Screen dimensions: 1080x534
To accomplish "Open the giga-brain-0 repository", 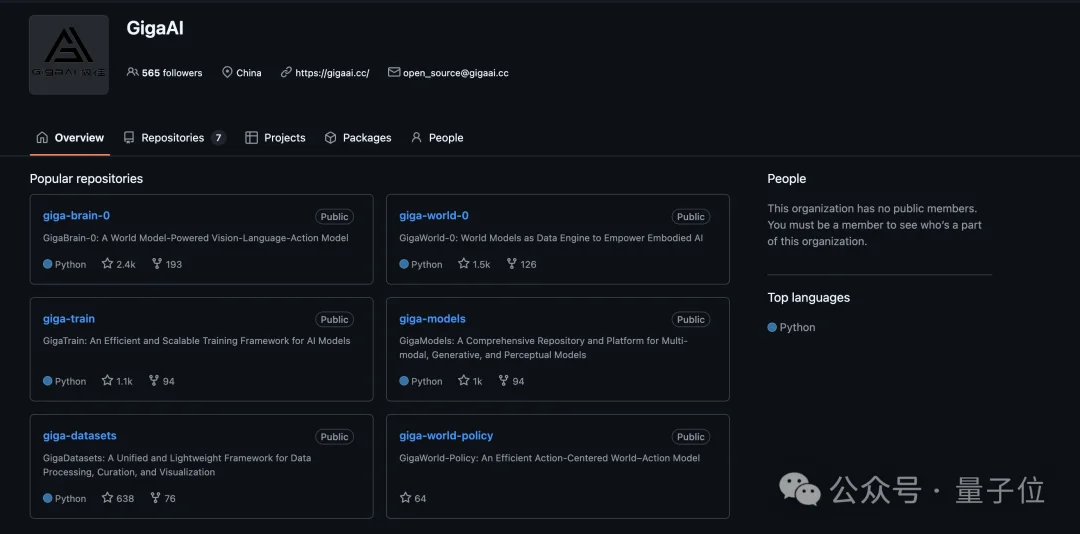I will pos(76,216).
